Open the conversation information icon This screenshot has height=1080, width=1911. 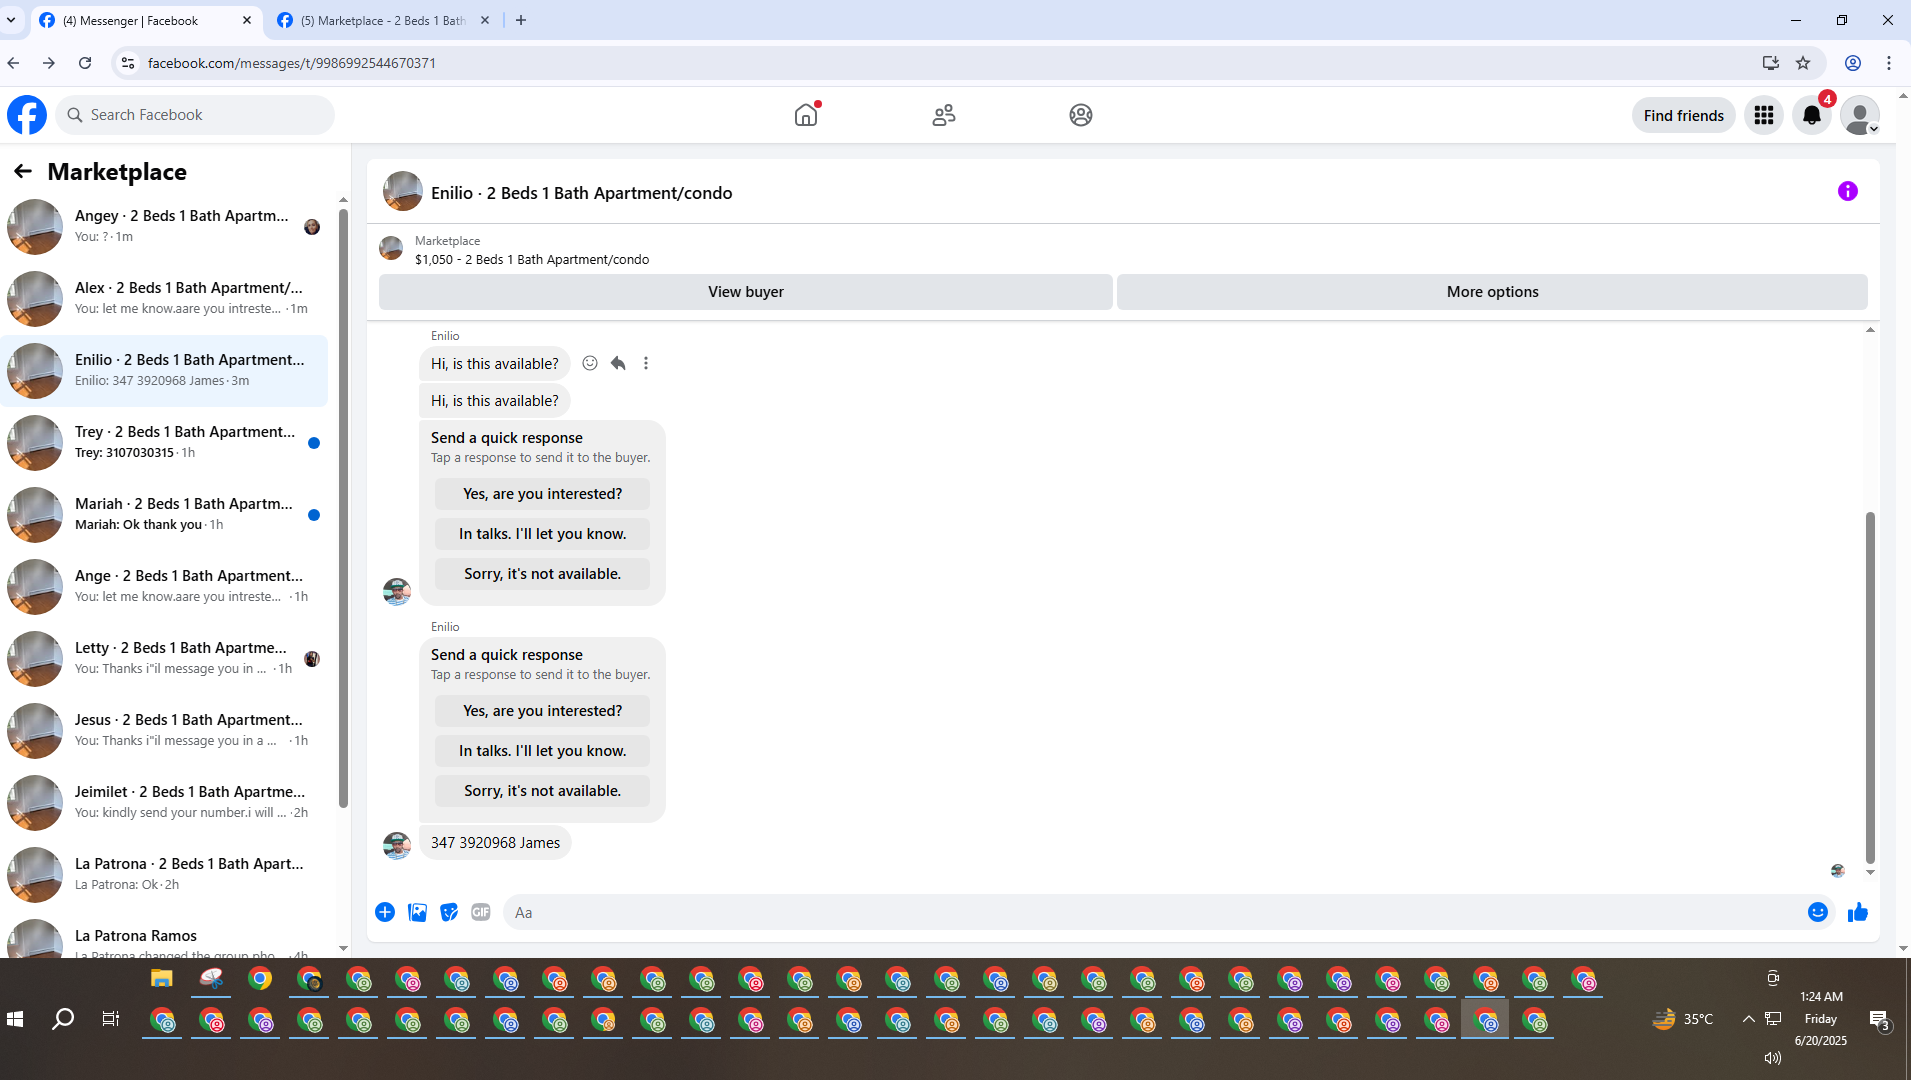coord(1847,191)
